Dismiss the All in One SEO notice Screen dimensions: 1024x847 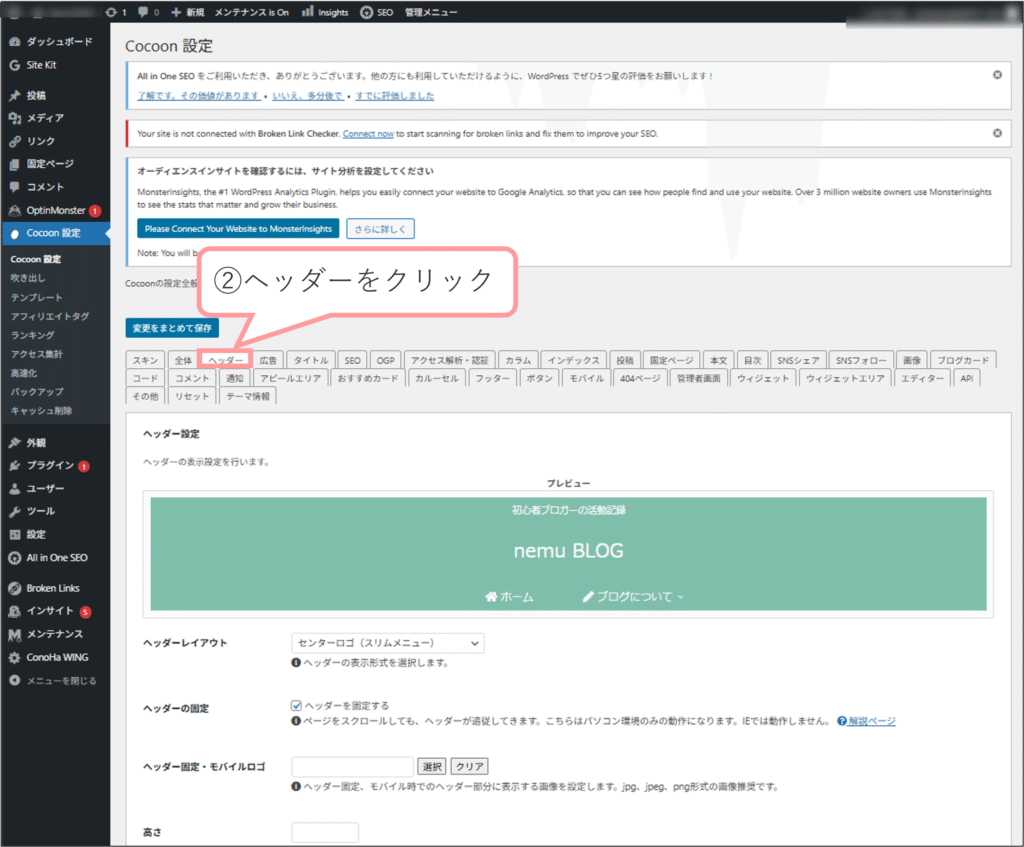[997, 75]
